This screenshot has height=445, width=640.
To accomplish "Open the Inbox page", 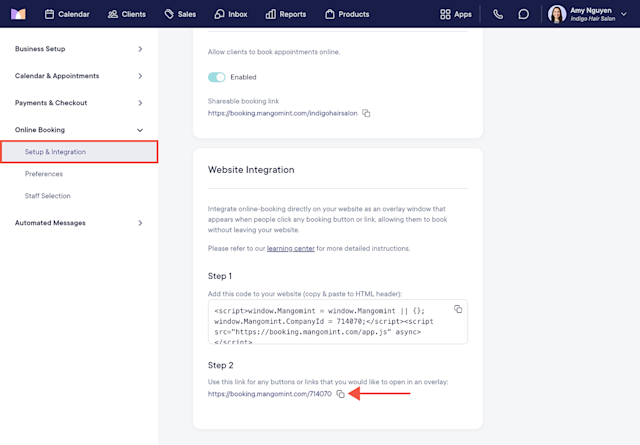I will 231,14.
